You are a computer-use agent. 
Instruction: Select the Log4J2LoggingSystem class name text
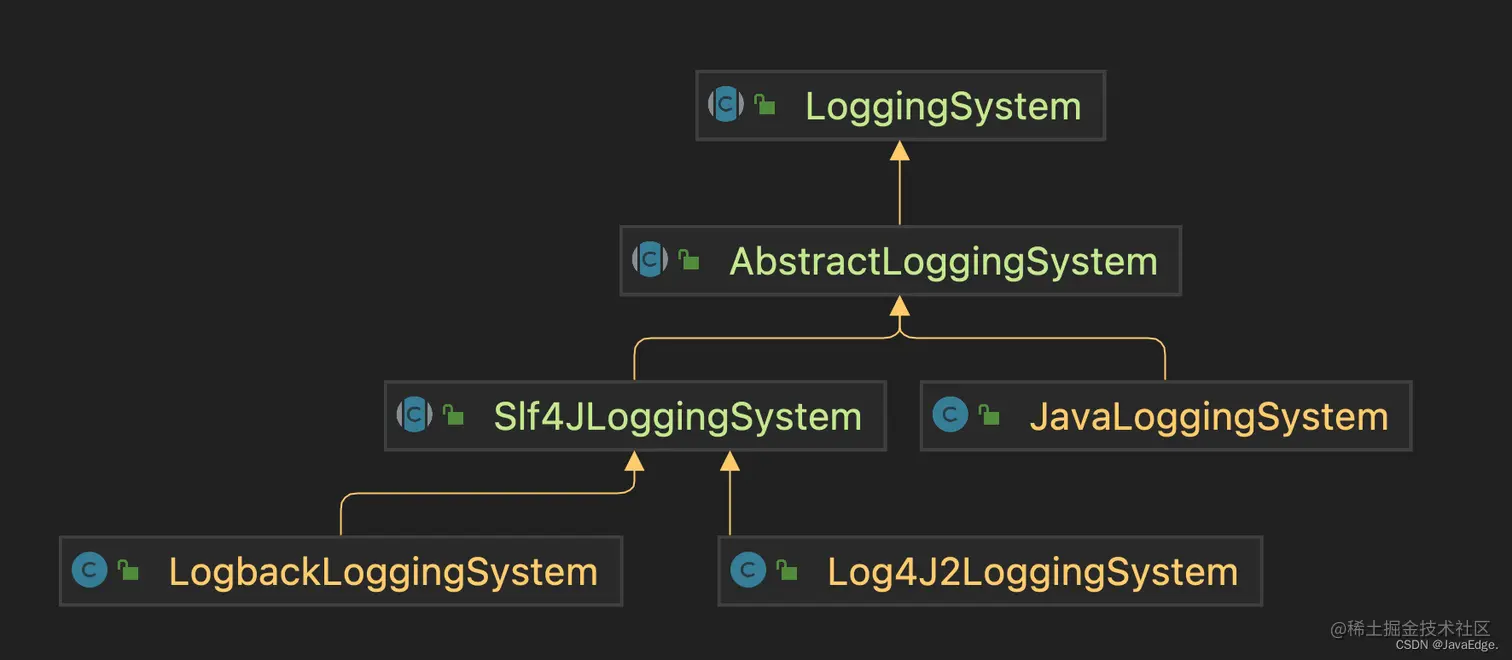[x=1032, y=572]
